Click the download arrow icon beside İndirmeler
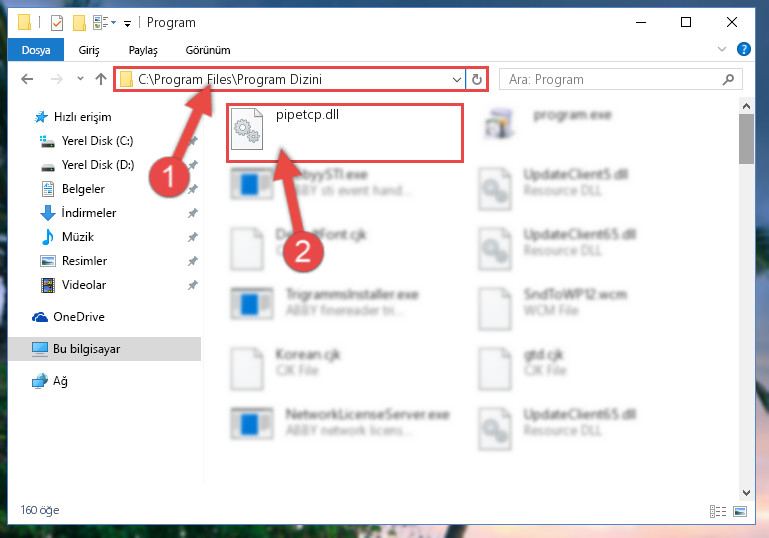769x538 pixels. point(48,213)
